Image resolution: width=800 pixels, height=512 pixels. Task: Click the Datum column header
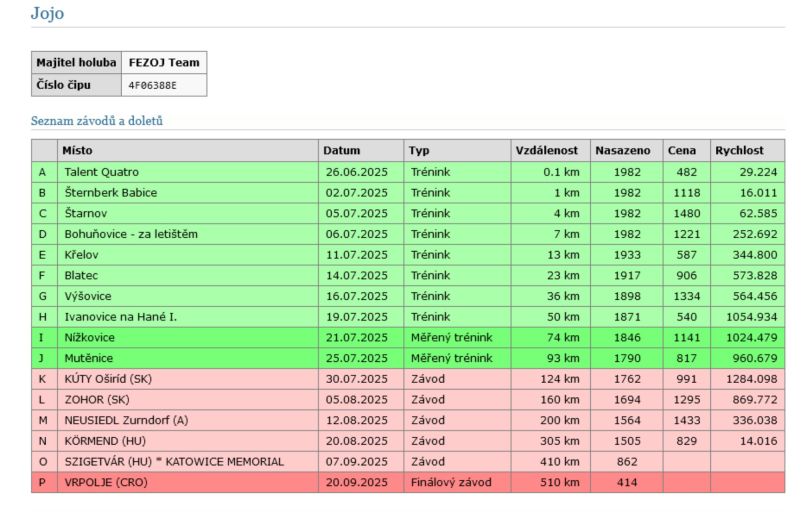341,150
